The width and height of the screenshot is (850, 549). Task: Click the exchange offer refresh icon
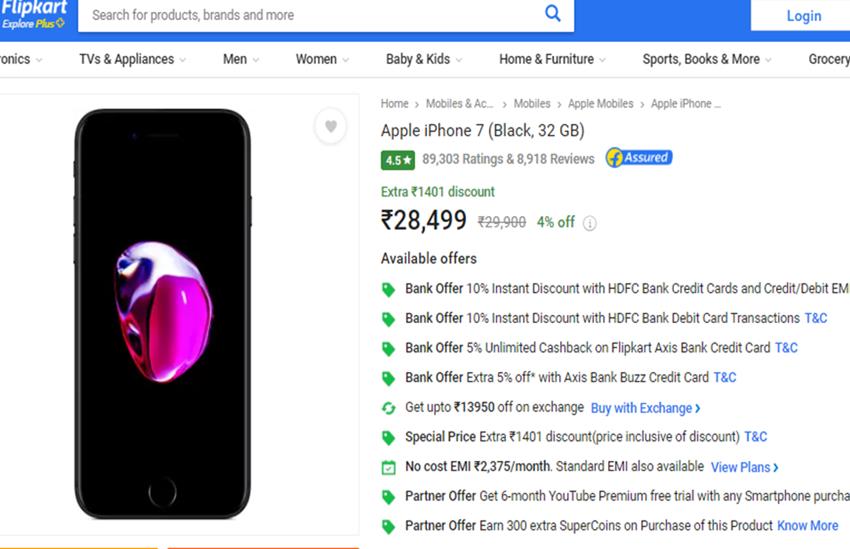389,408
